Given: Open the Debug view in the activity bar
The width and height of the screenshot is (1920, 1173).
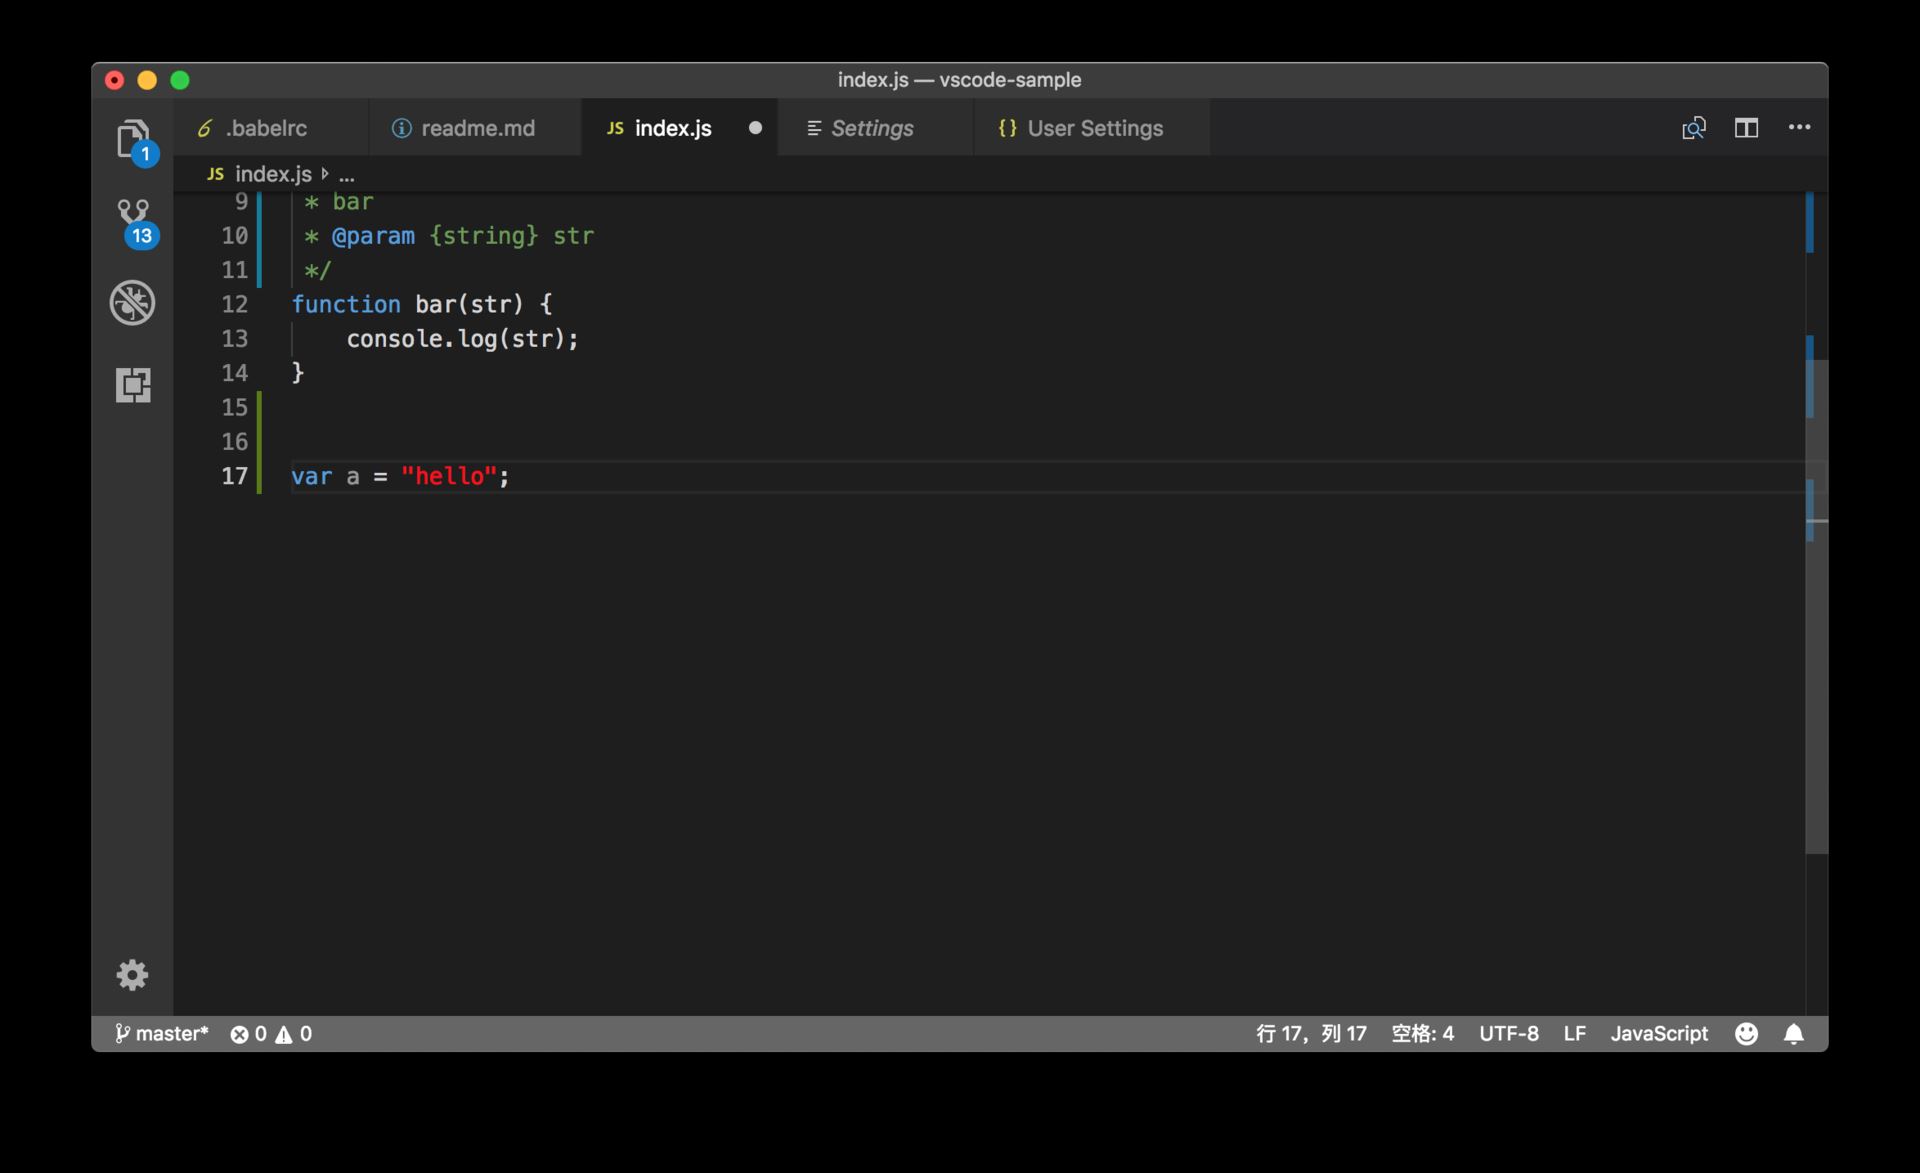Looking at the screenshot, I should click(x=133, y=302).
